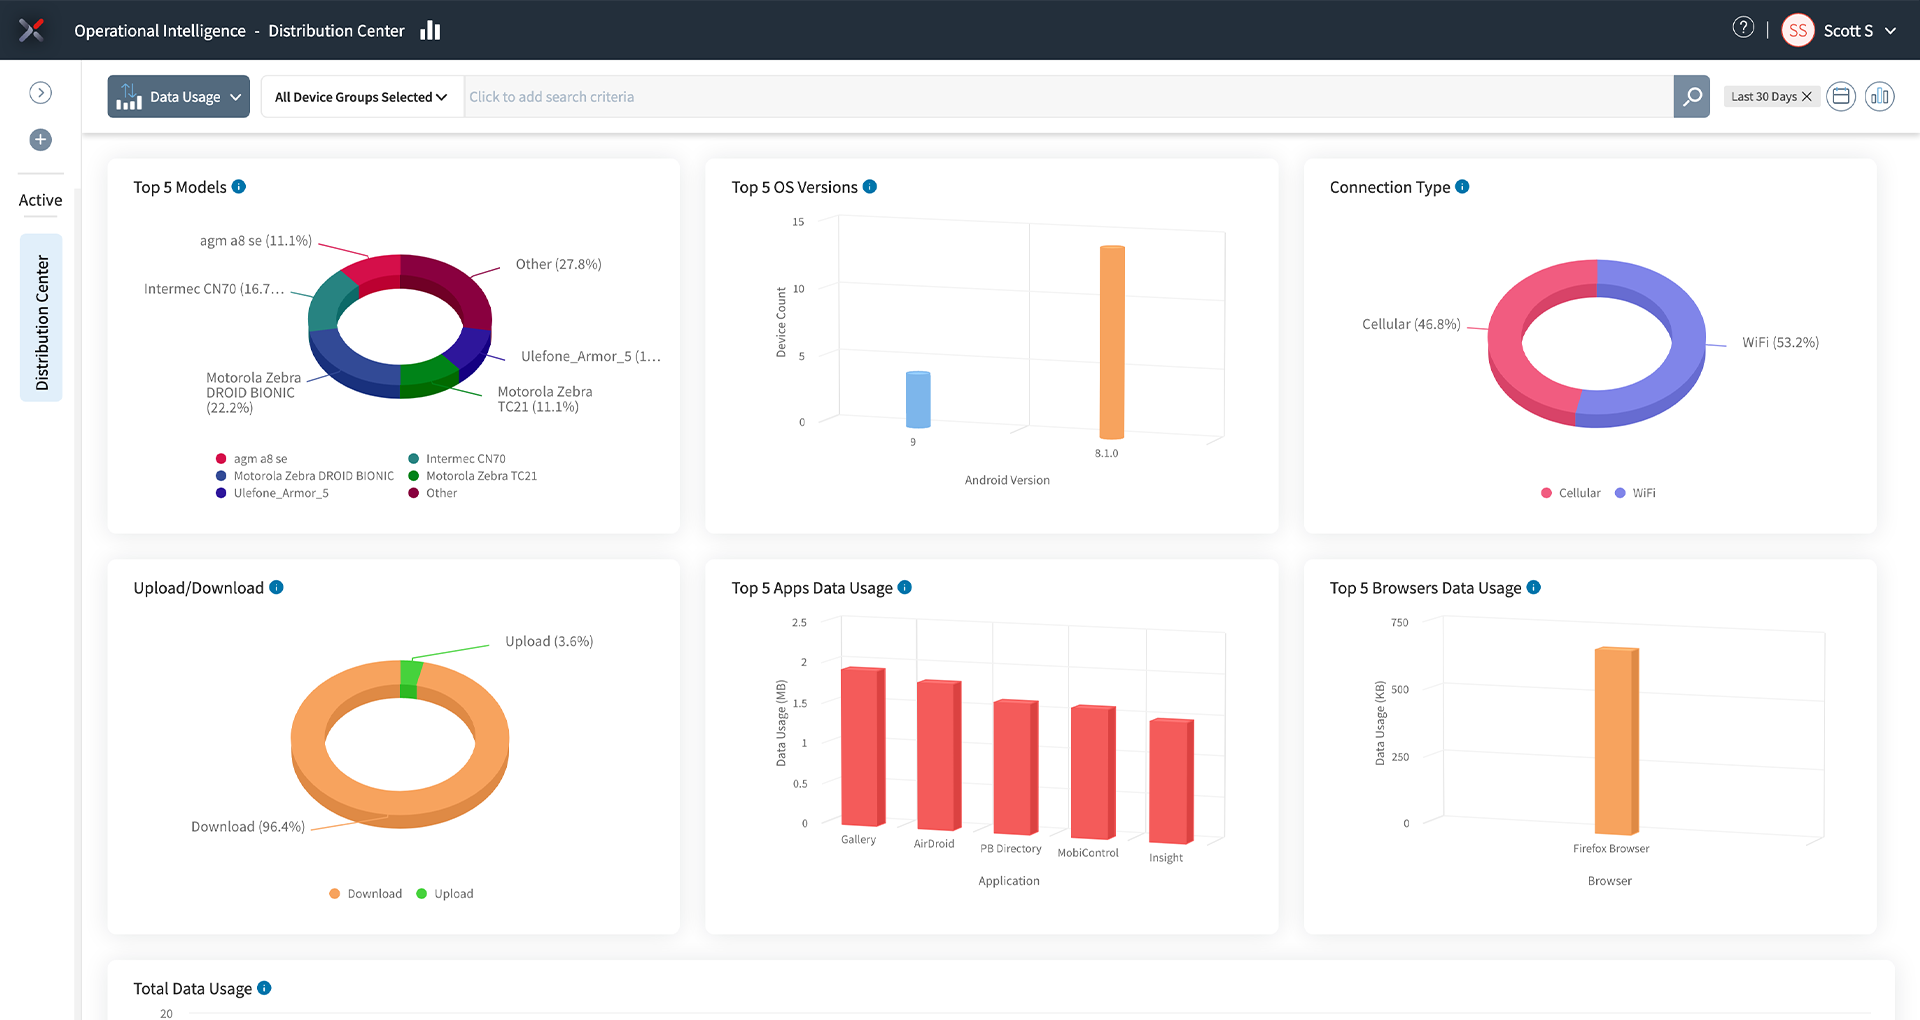This screenshot has height=1020, width=1920.
Task: Click the Other legend color swatch
Action: tap(413, 493)
